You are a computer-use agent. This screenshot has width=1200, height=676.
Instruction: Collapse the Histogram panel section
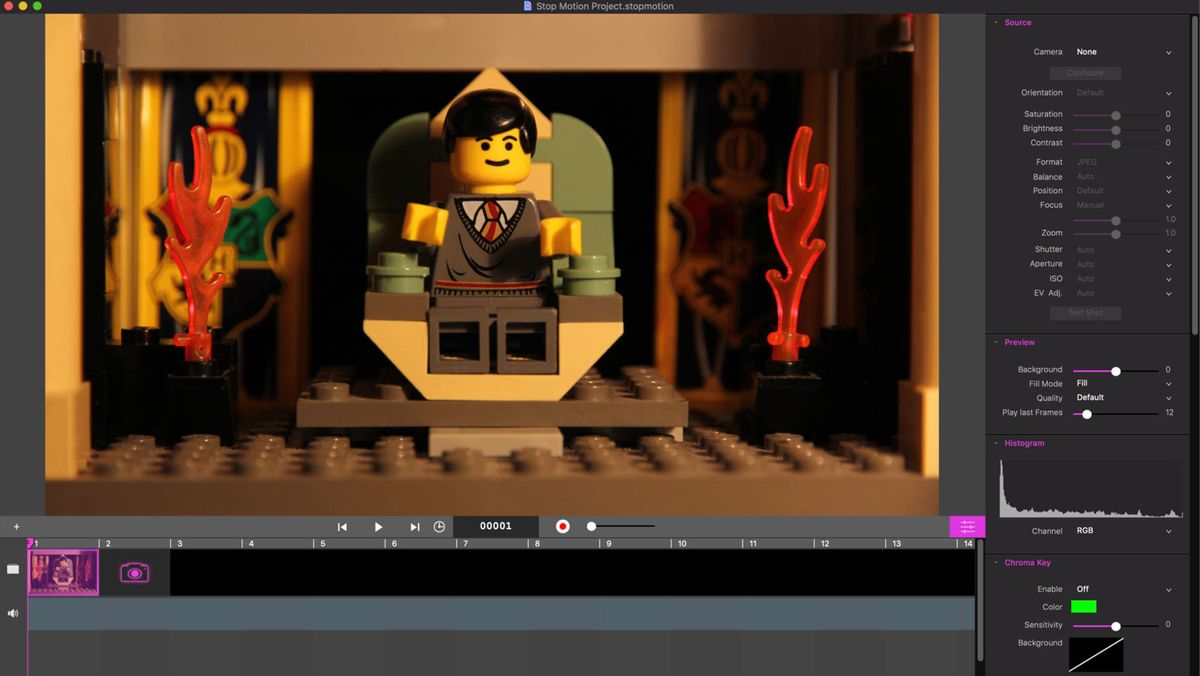pyautogui.click(x=995, y=442)
